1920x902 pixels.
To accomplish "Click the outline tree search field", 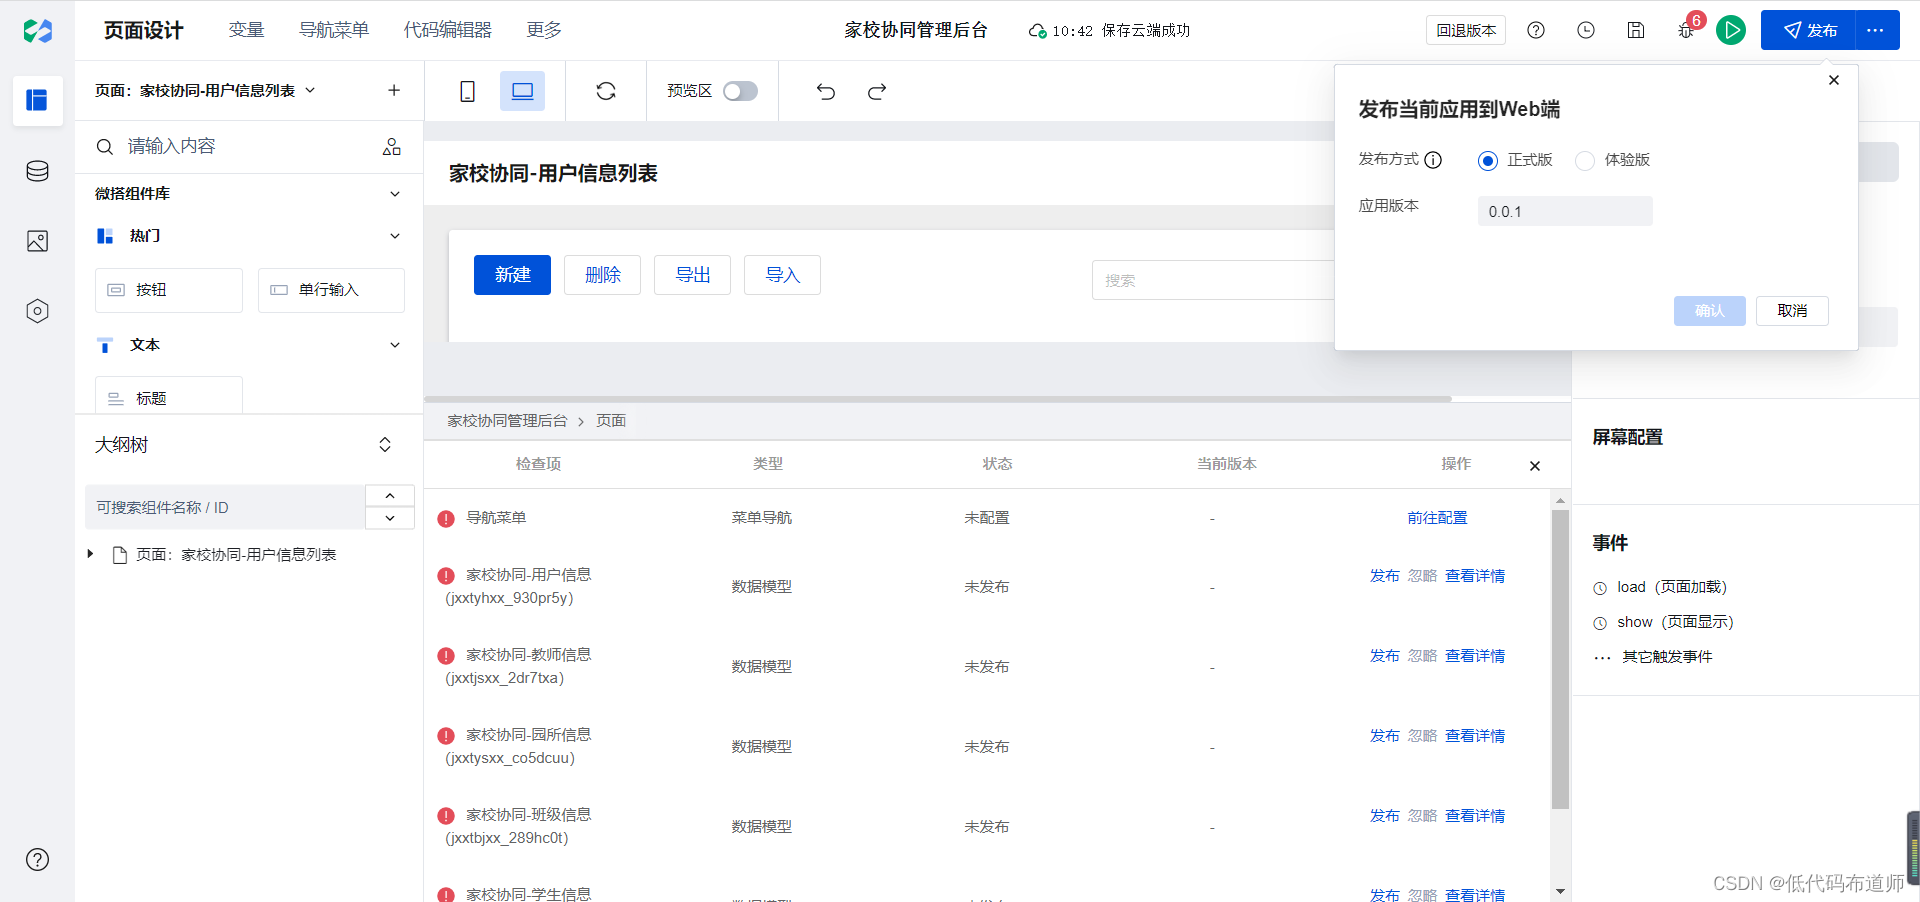I will click(225, 507).
